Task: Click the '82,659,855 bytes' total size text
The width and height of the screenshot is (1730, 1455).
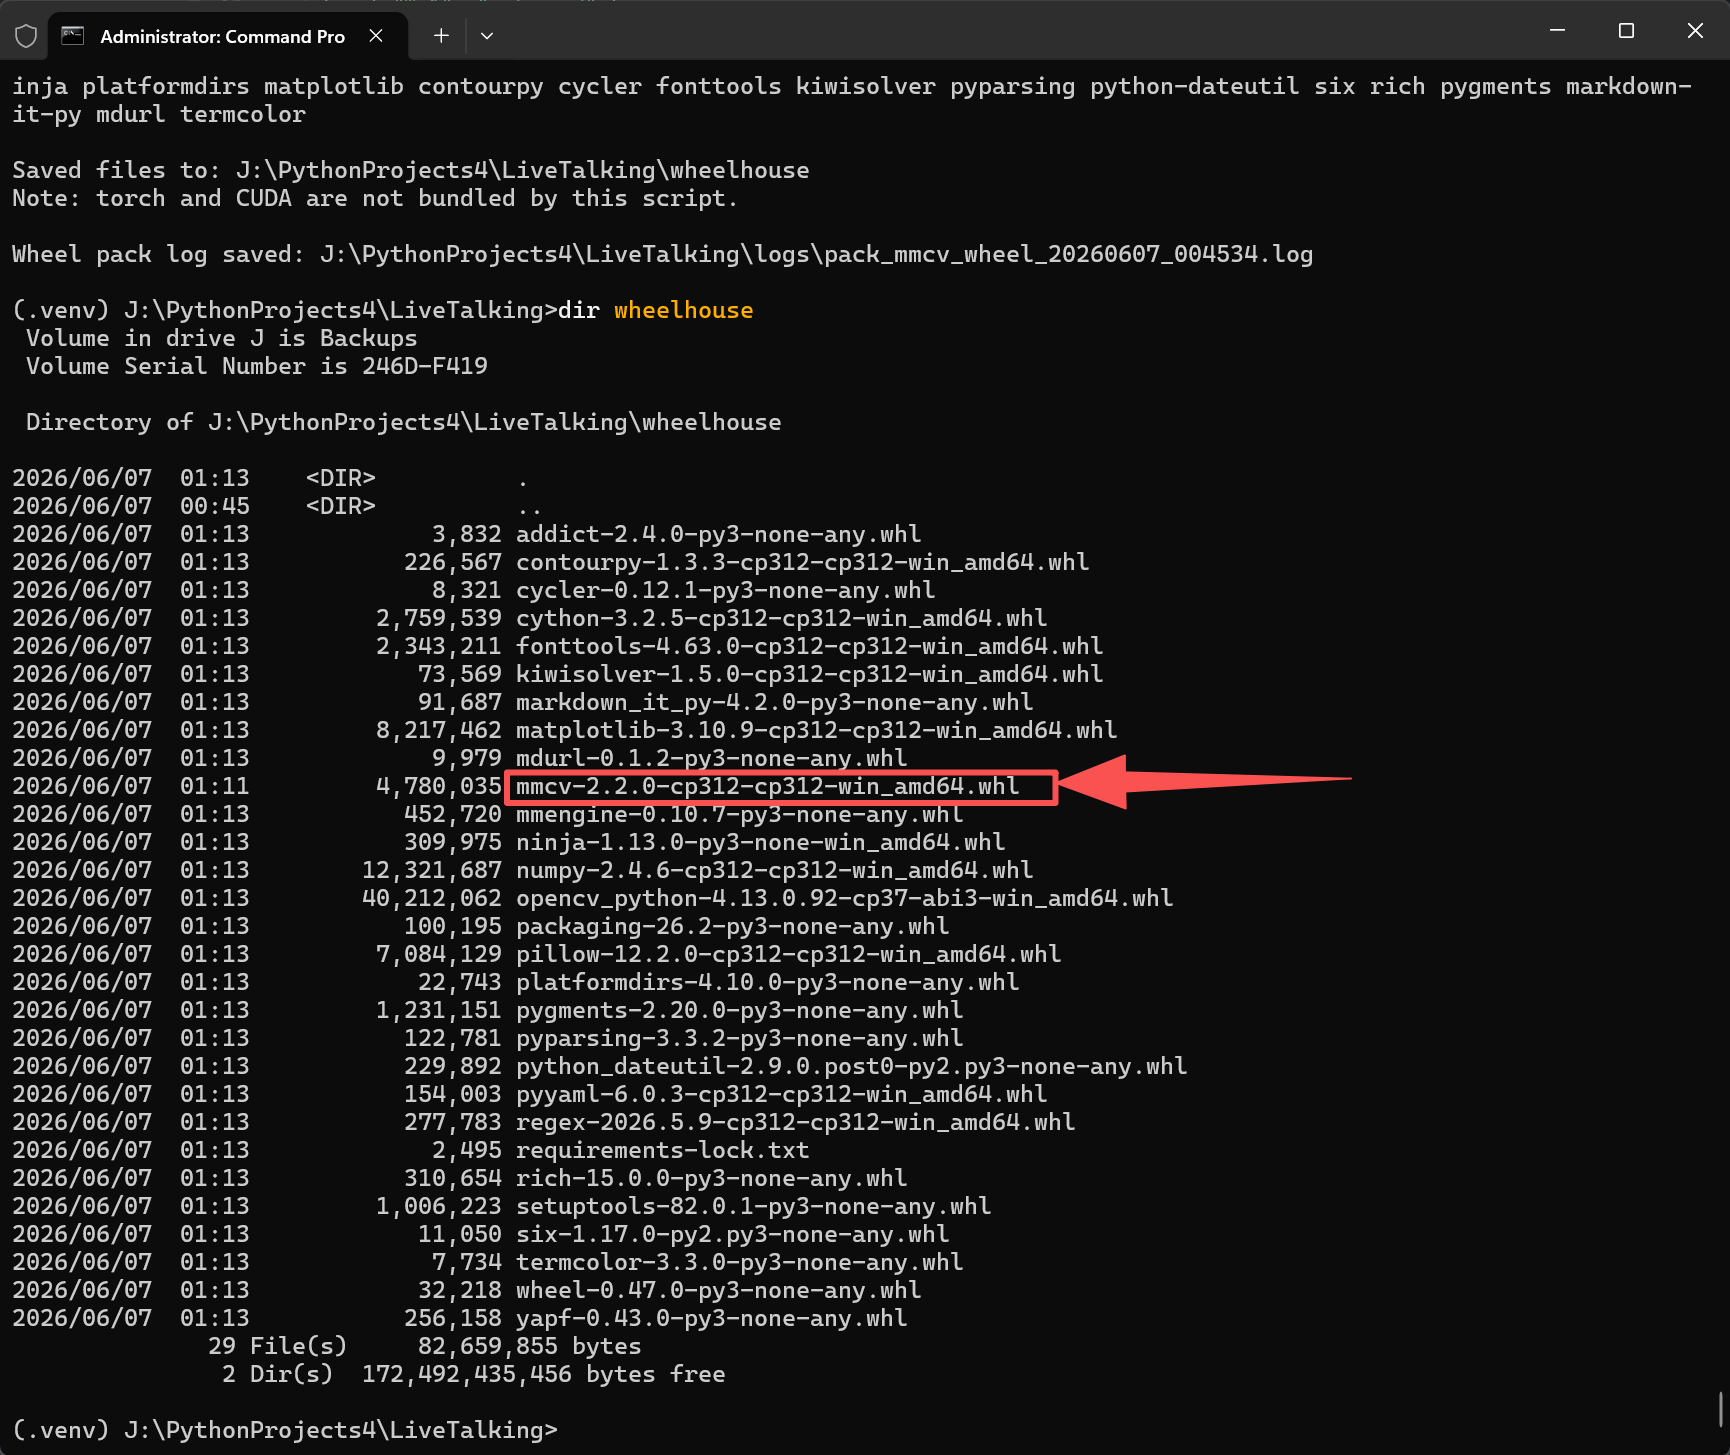Action: coord(530,1346)
